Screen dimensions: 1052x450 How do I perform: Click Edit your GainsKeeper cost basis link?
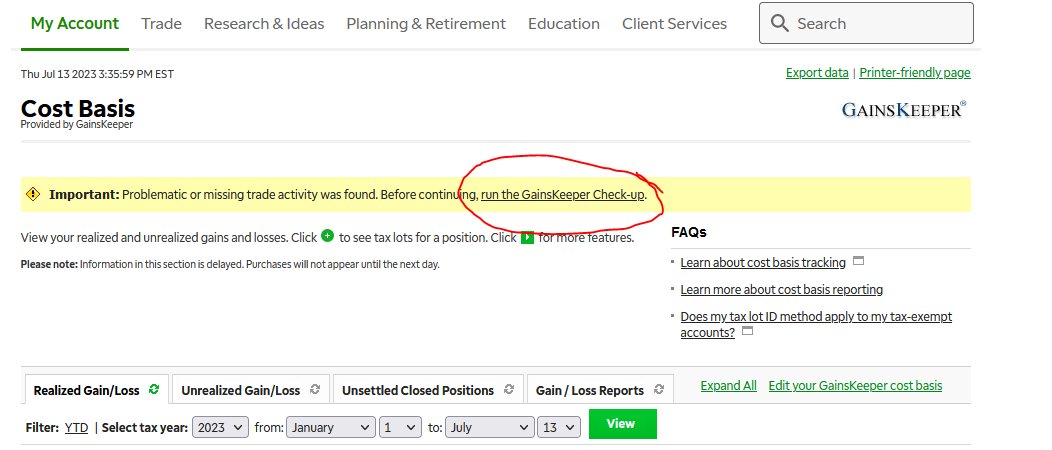pyautogui.click(x=855, y=386)
